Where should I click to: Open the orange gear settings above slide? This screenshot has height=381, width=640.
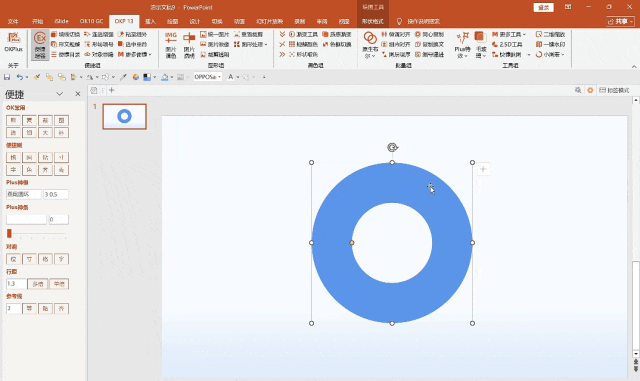point(590,90)
